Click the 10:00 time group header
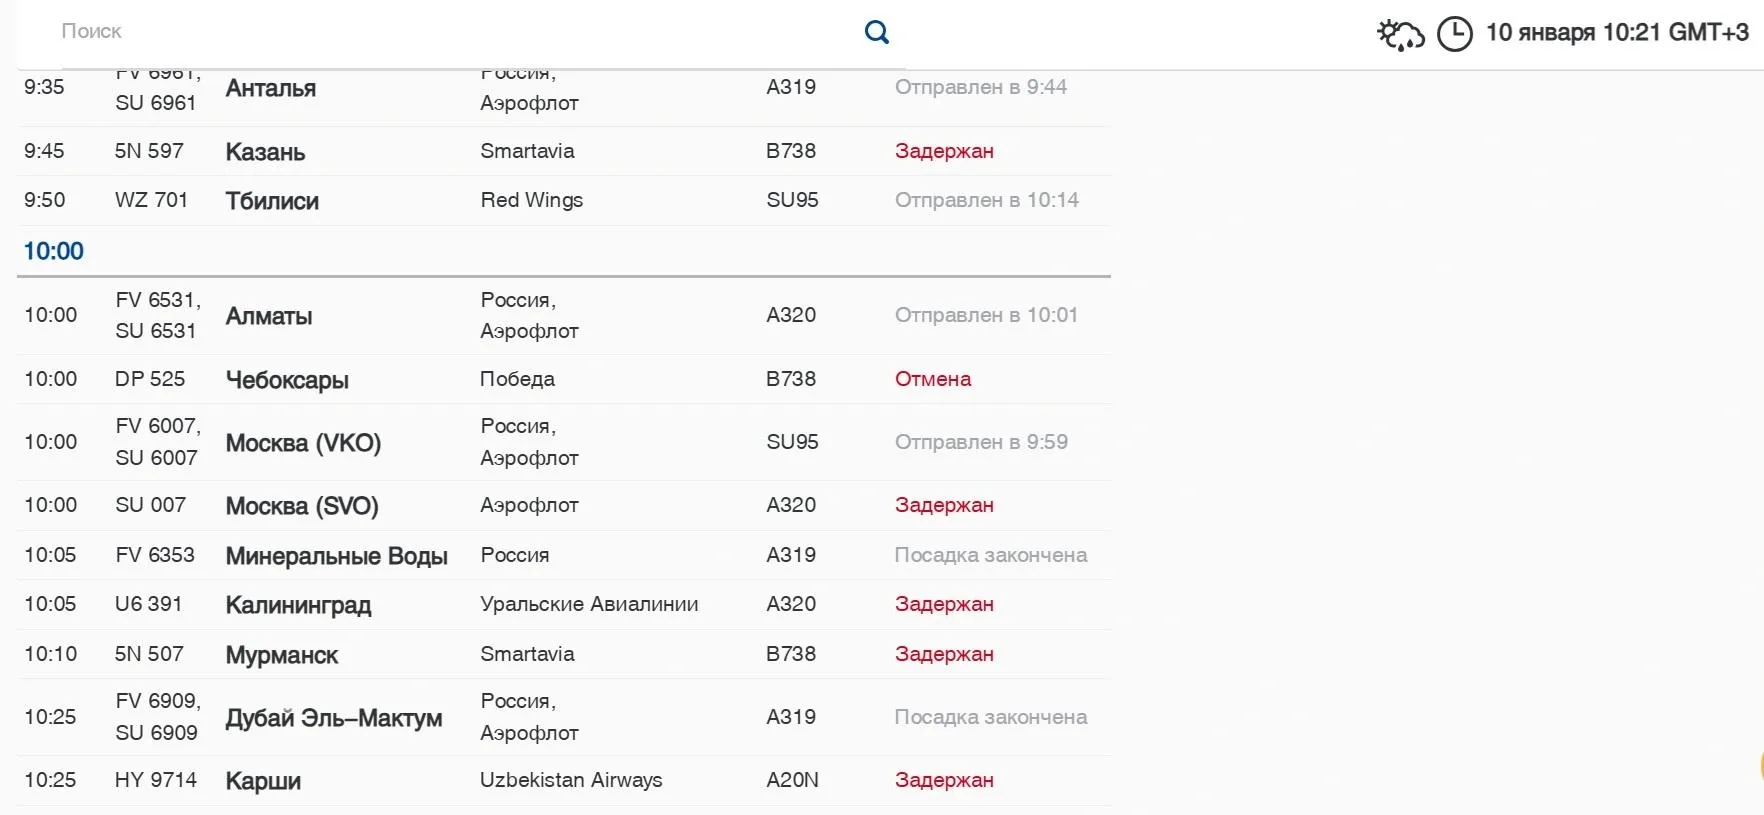Screen dimensions: 1764x815 [x=54, y=251]
